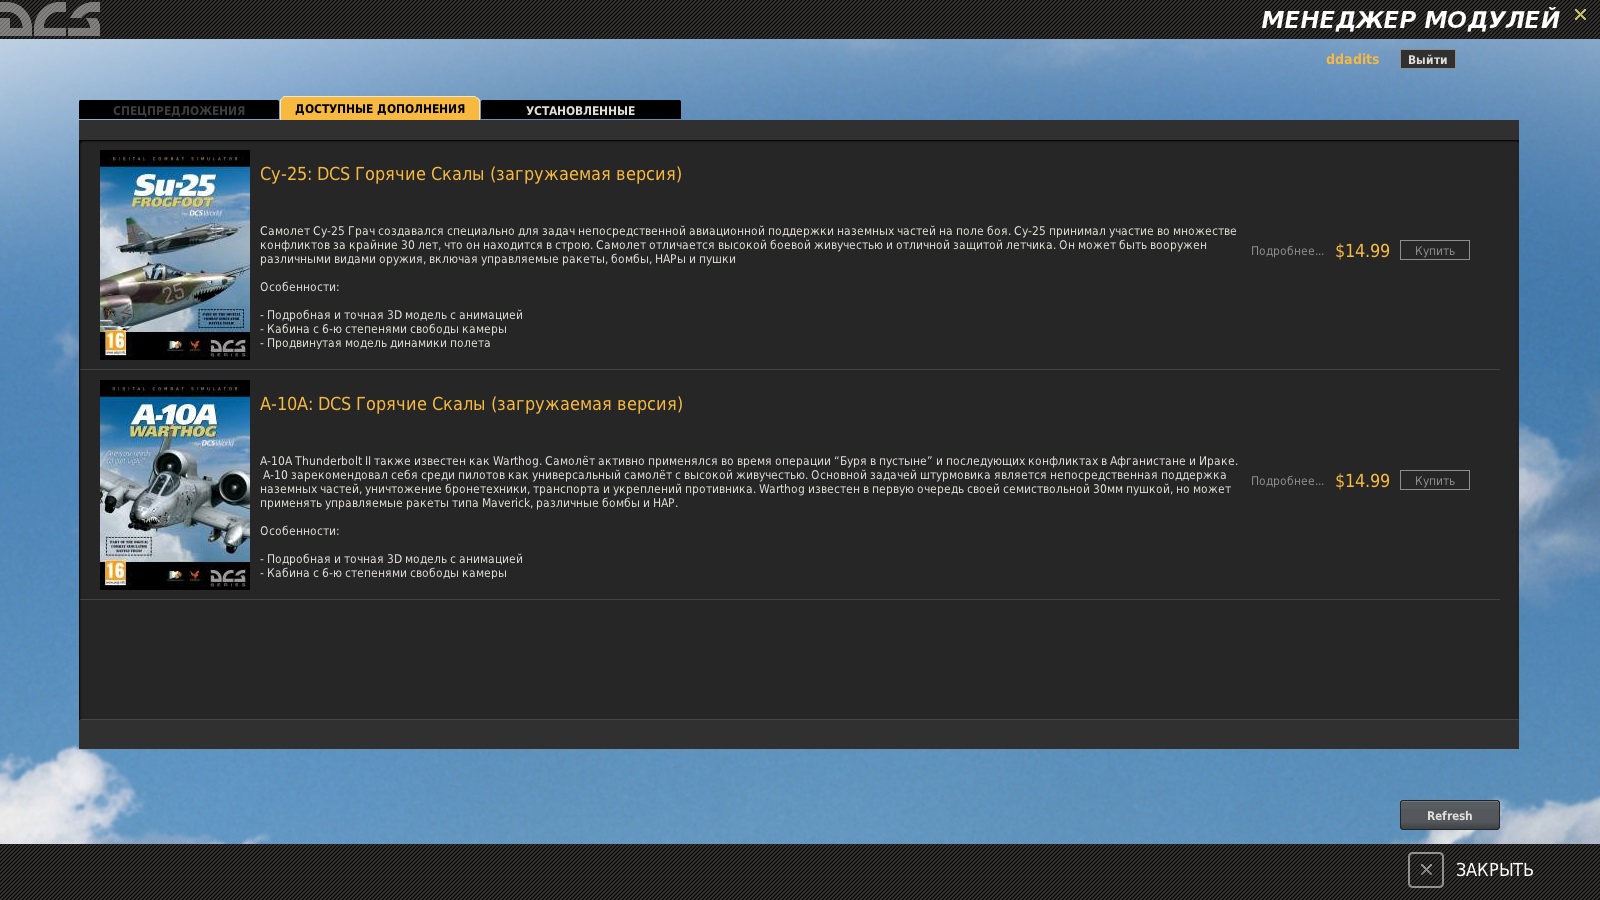Screen dimensions: 1600x900
Task: Click age rating 16 badge on Su-25 cover
Action: 116,342
